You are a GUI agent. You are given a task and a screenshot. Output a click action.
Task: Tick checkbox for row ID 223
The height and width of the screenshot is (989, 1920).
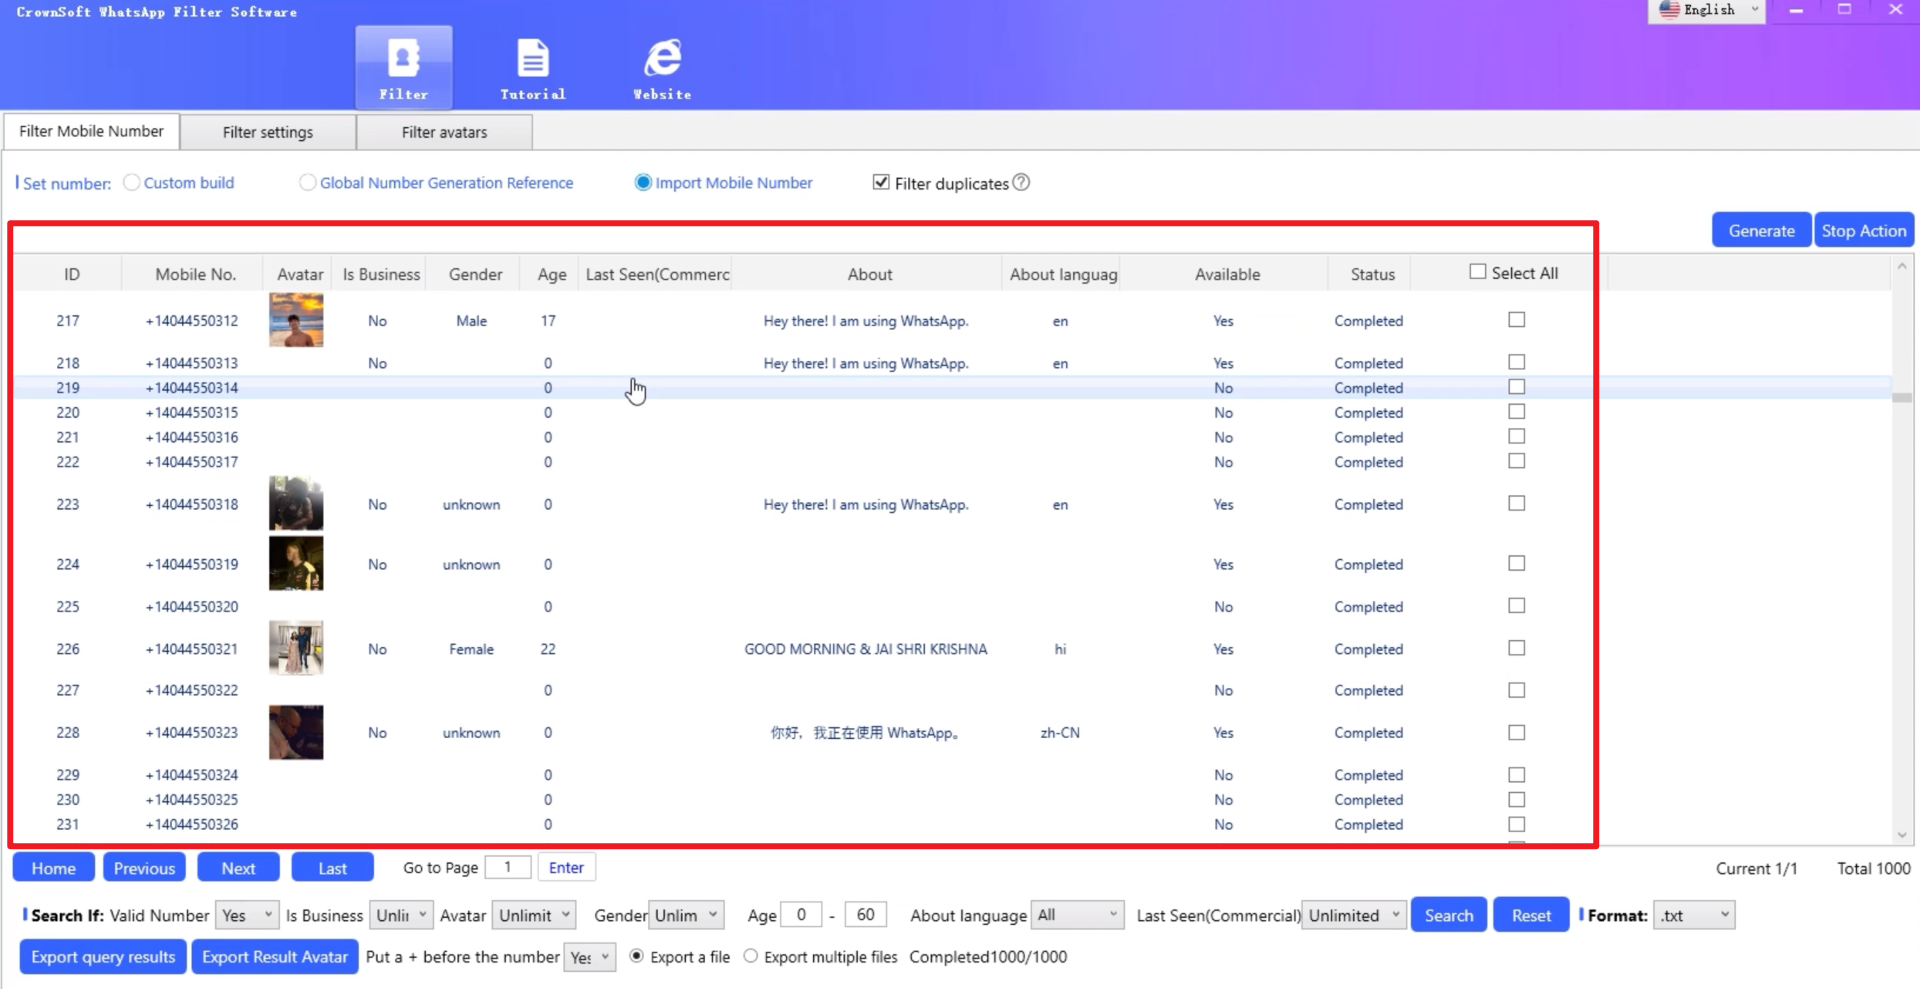(1517, 503)
